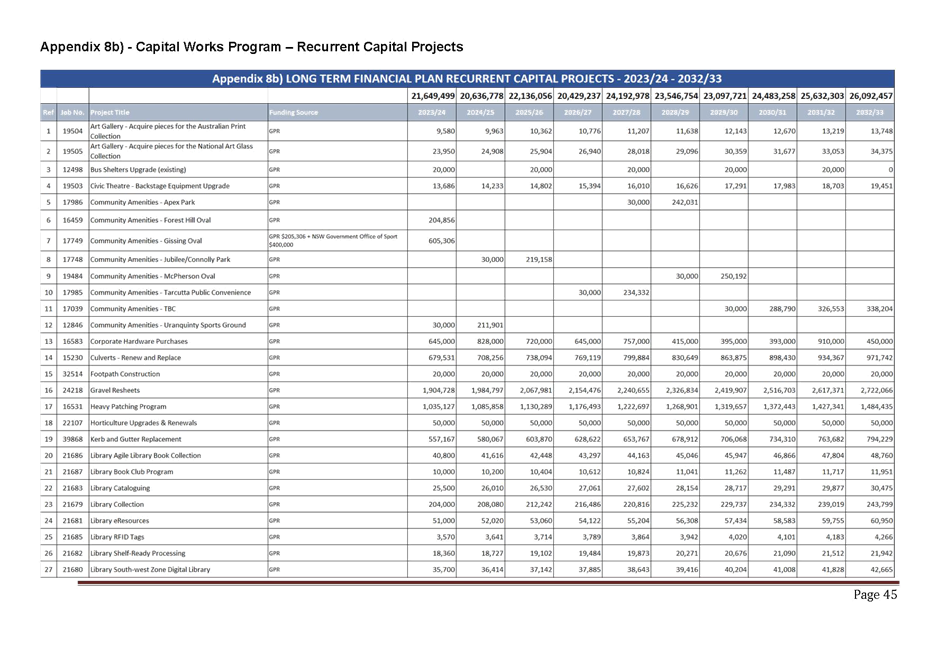This screenshot has height=656, width=928.
Task: Select the value 204,856 for Forest Hill Oval
Action: tap(442, 220)
